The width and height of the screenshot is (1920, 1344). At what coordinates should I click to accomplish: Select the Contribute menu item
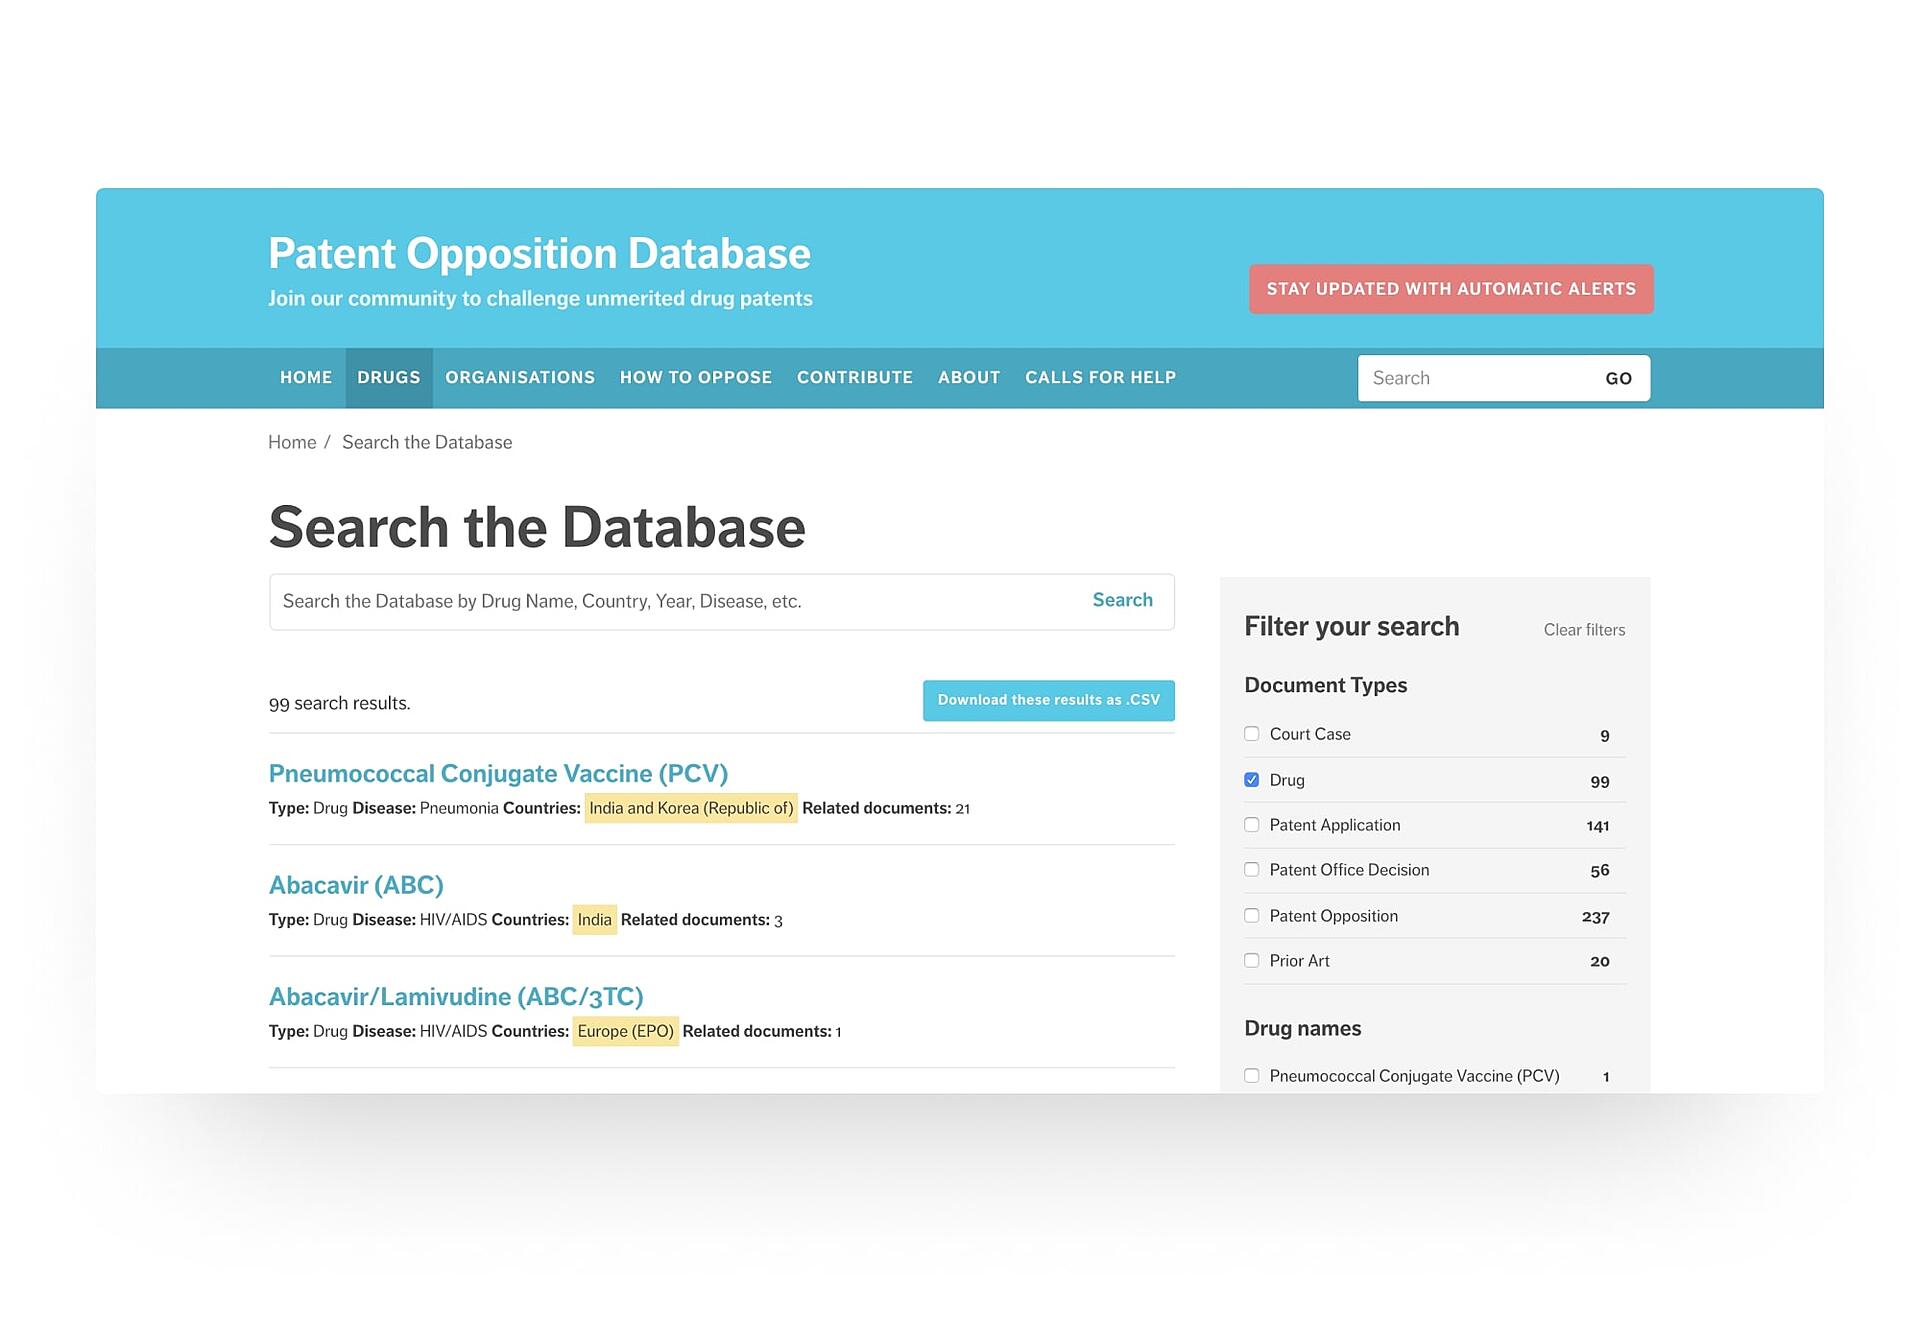(x=854, y=378)
